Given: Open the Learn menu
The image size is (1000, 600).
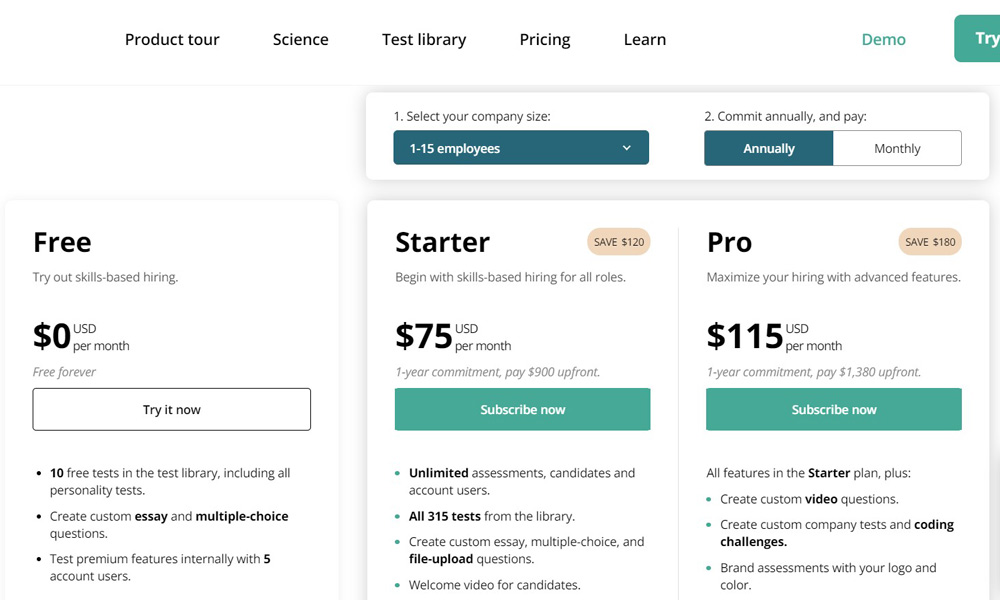Looking at the screenshot, I should click(644, 40).
